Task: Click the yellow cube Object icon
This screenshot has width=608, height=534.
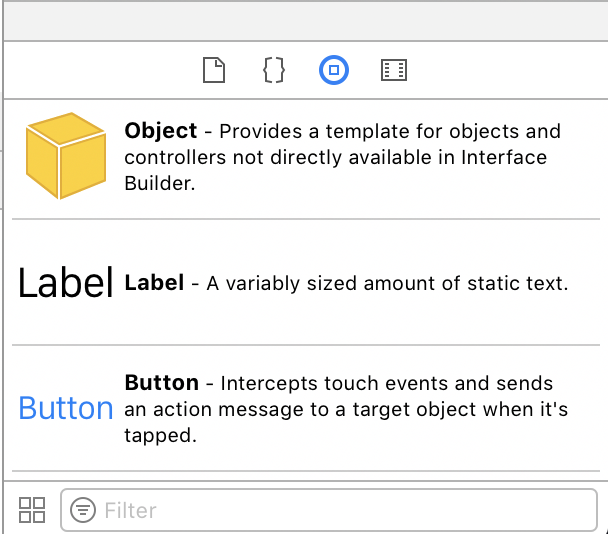Action: (66, 156)
